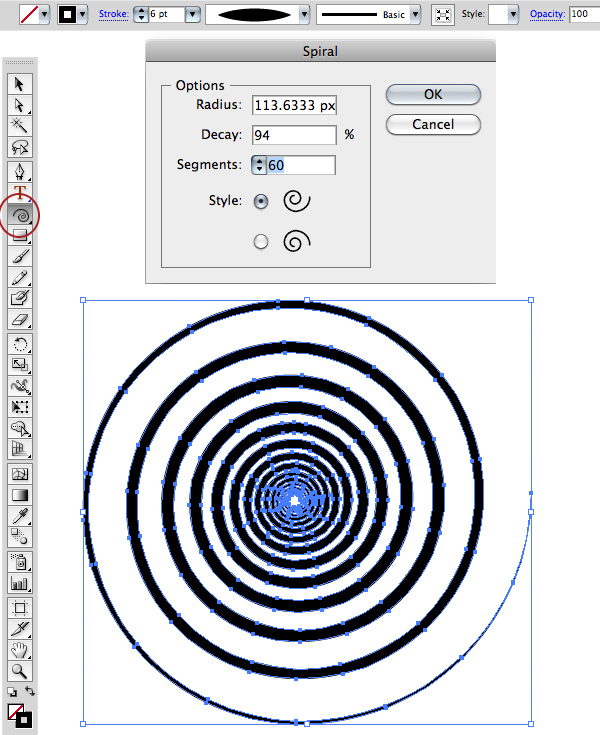
Task: Select the Pen tool
Action: pyautogui.click(x=20, y=169)
